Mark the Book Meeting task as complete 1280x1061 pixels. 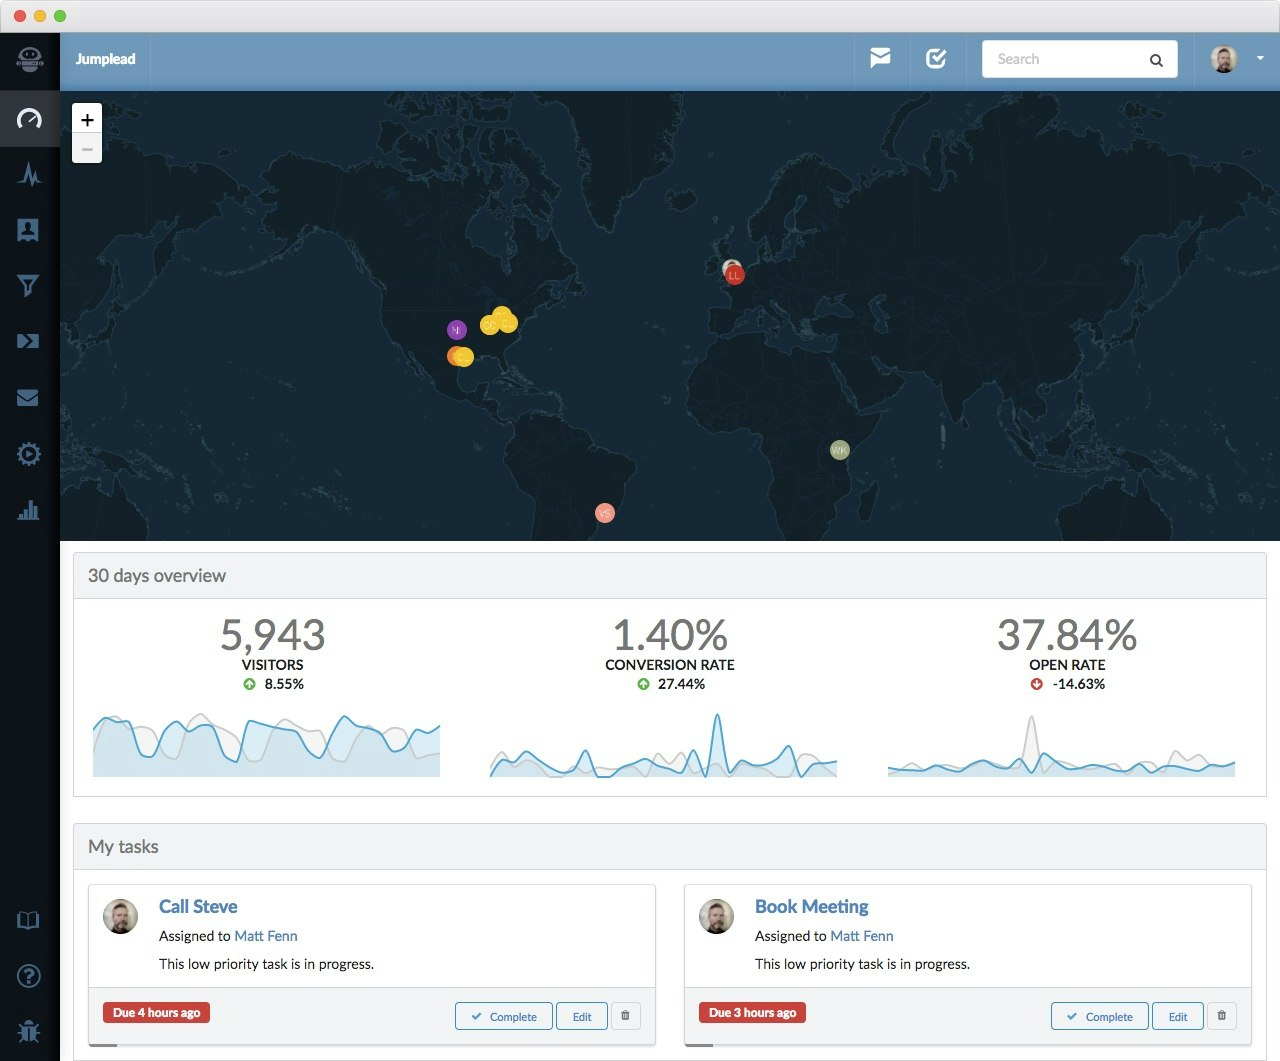pos(1099,1016)
